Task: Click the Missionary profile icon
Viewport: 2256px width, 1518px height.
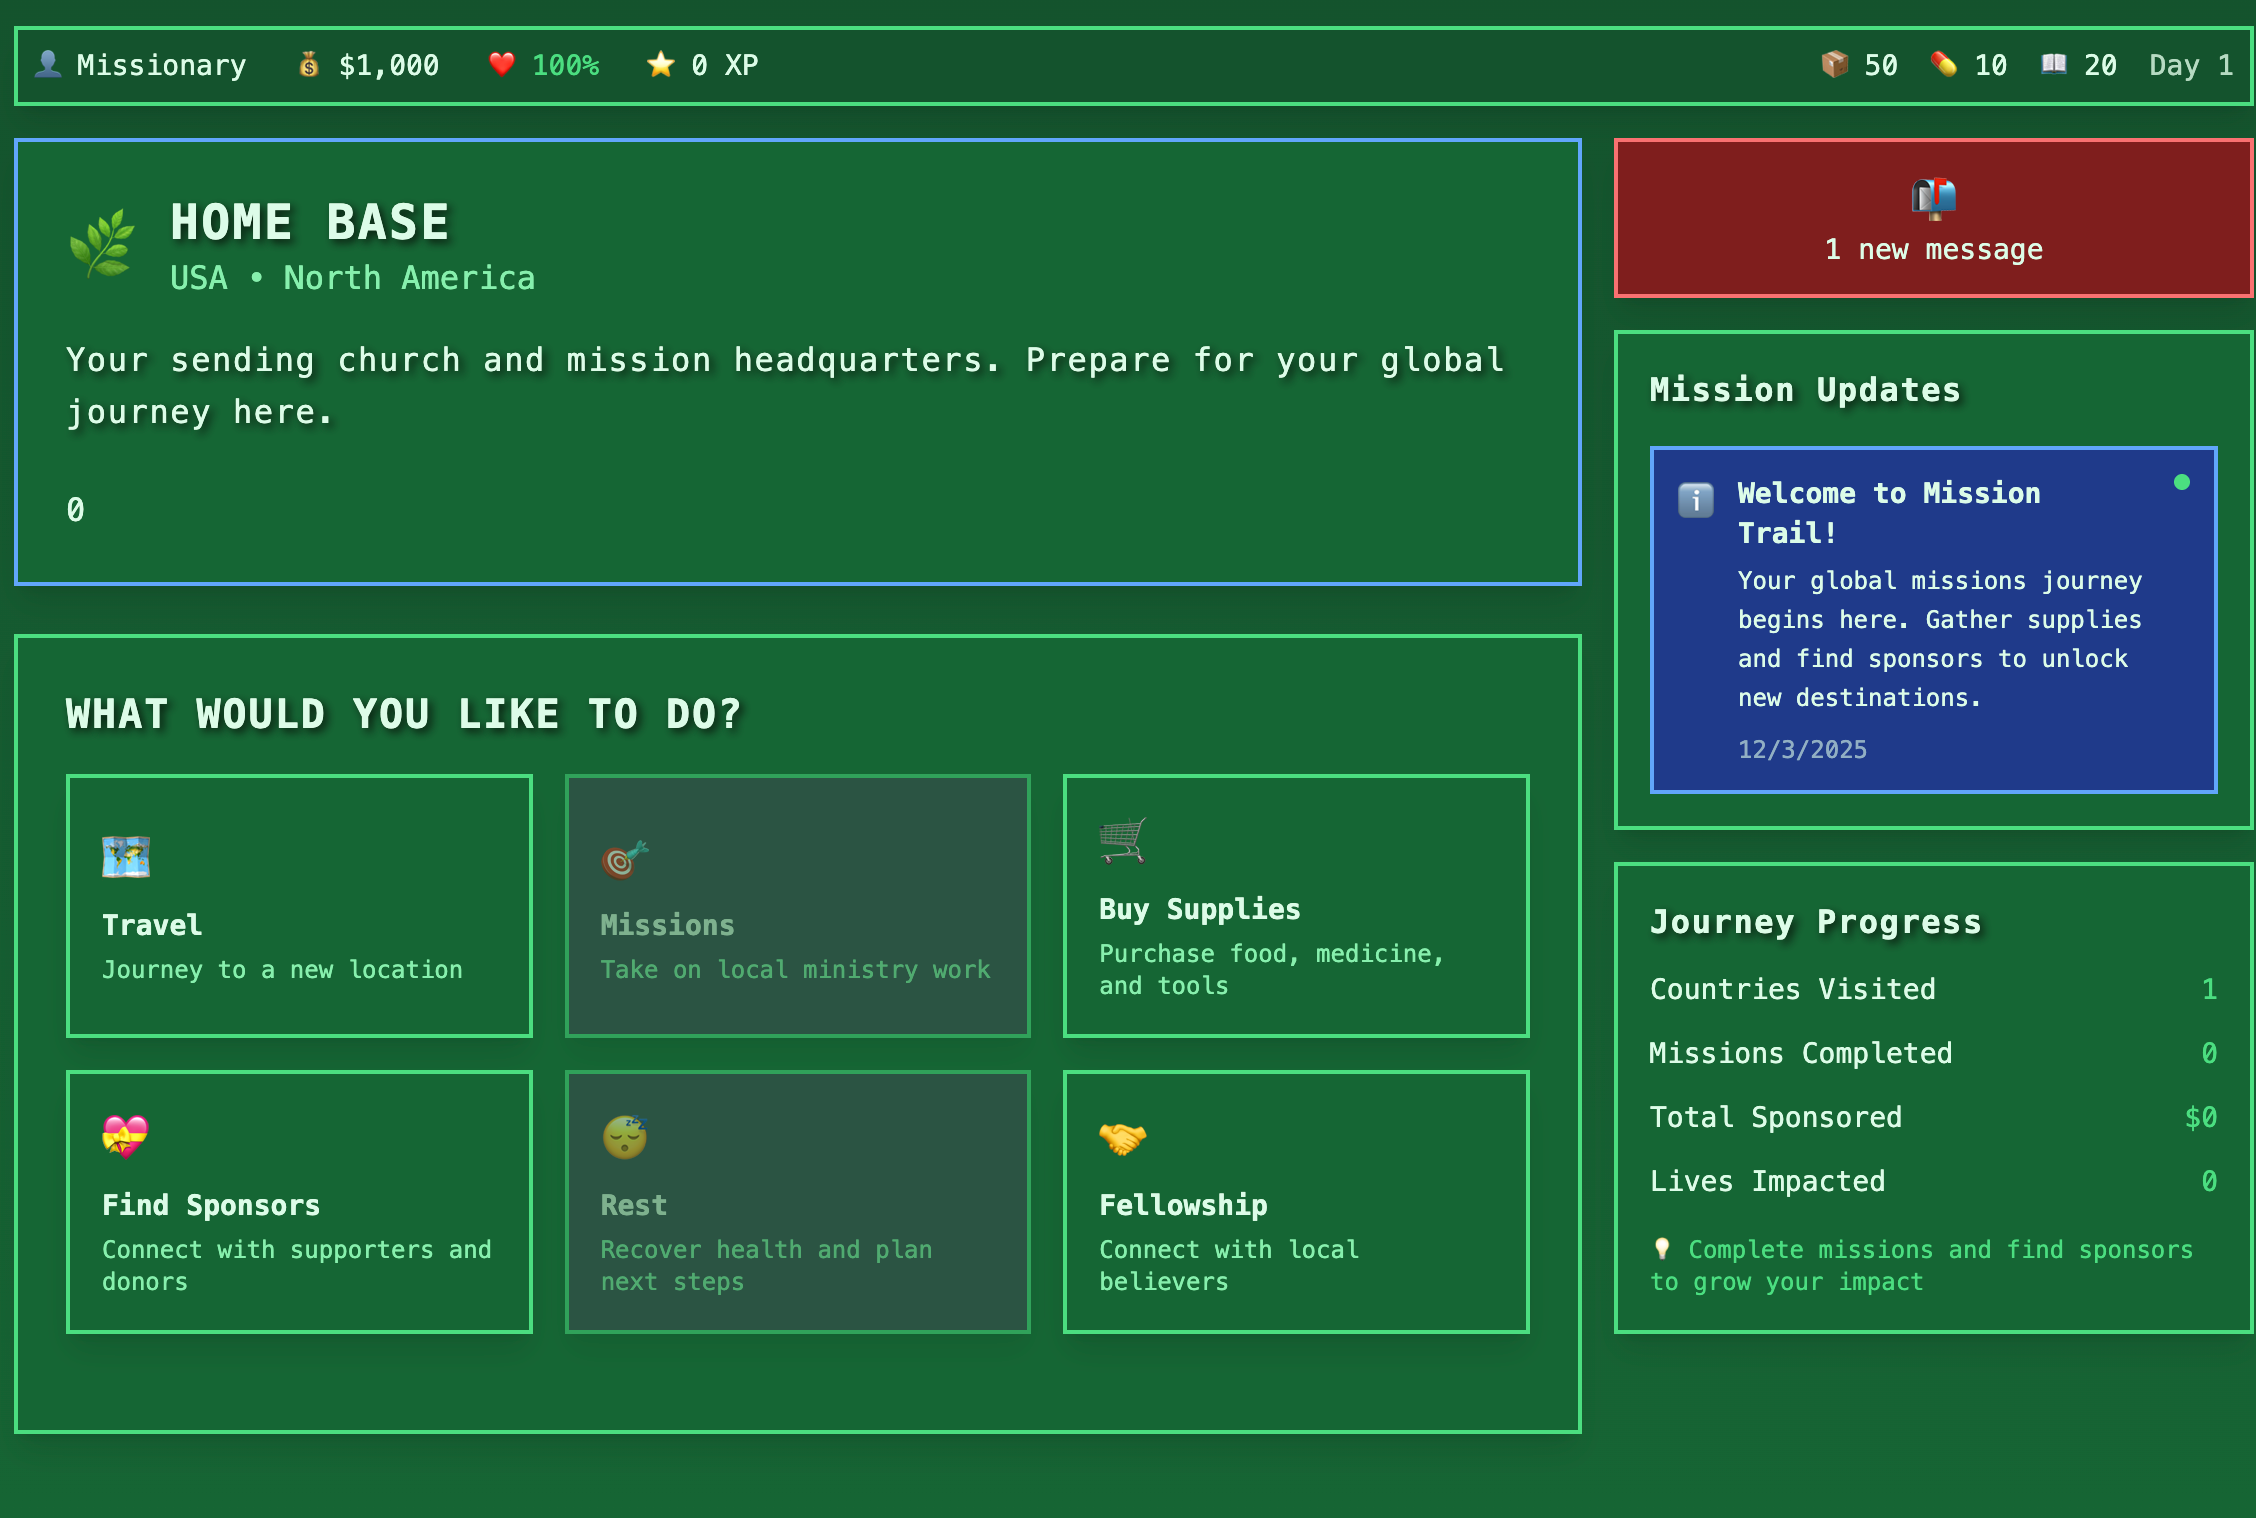Action: click(47, 64)
